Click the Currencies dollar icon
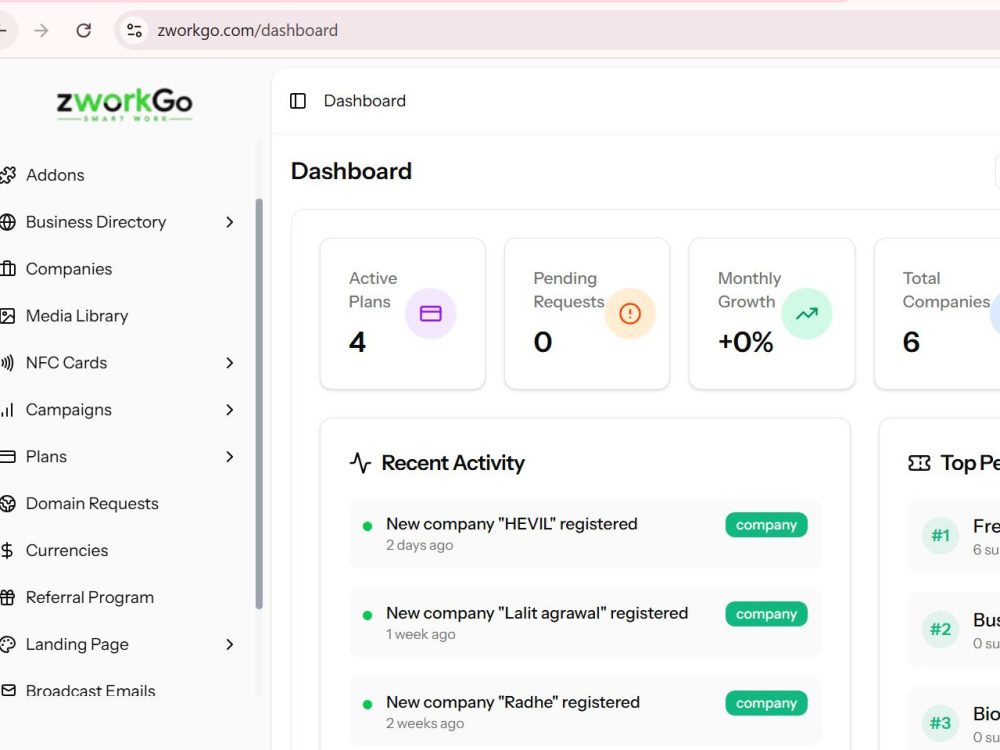This screenshot has height=750, width=1000. [x=7, y=550]
